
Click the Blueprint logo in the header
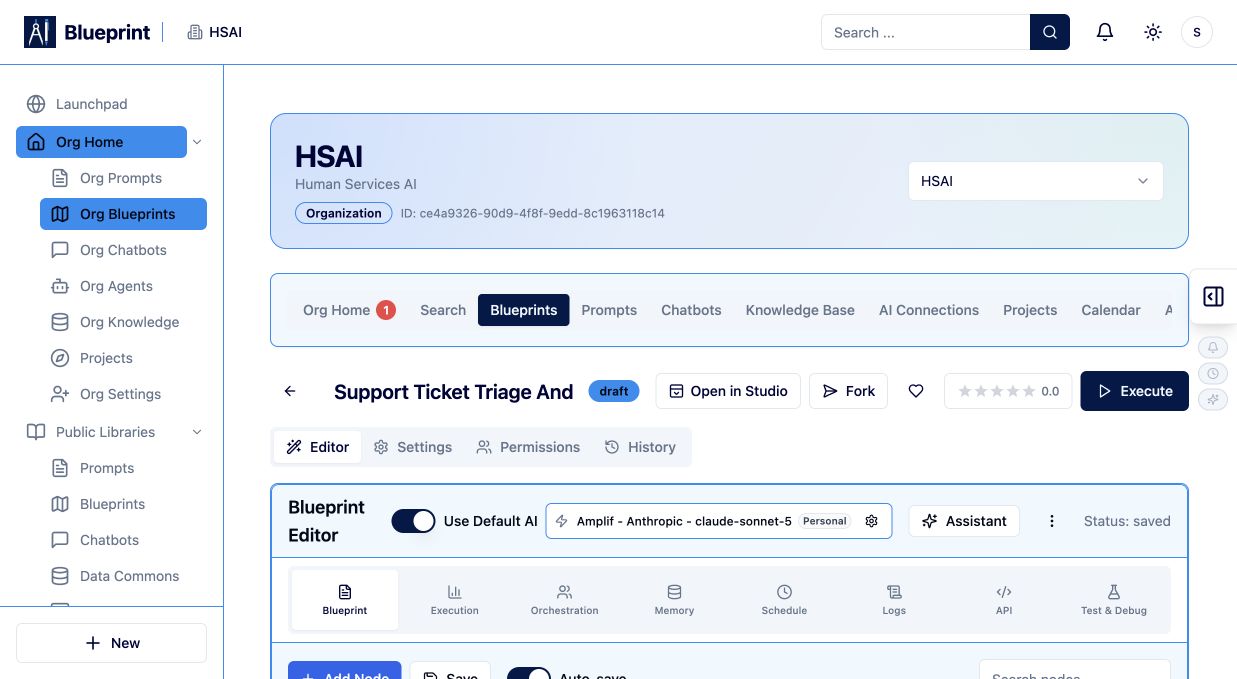pos(87,32)
